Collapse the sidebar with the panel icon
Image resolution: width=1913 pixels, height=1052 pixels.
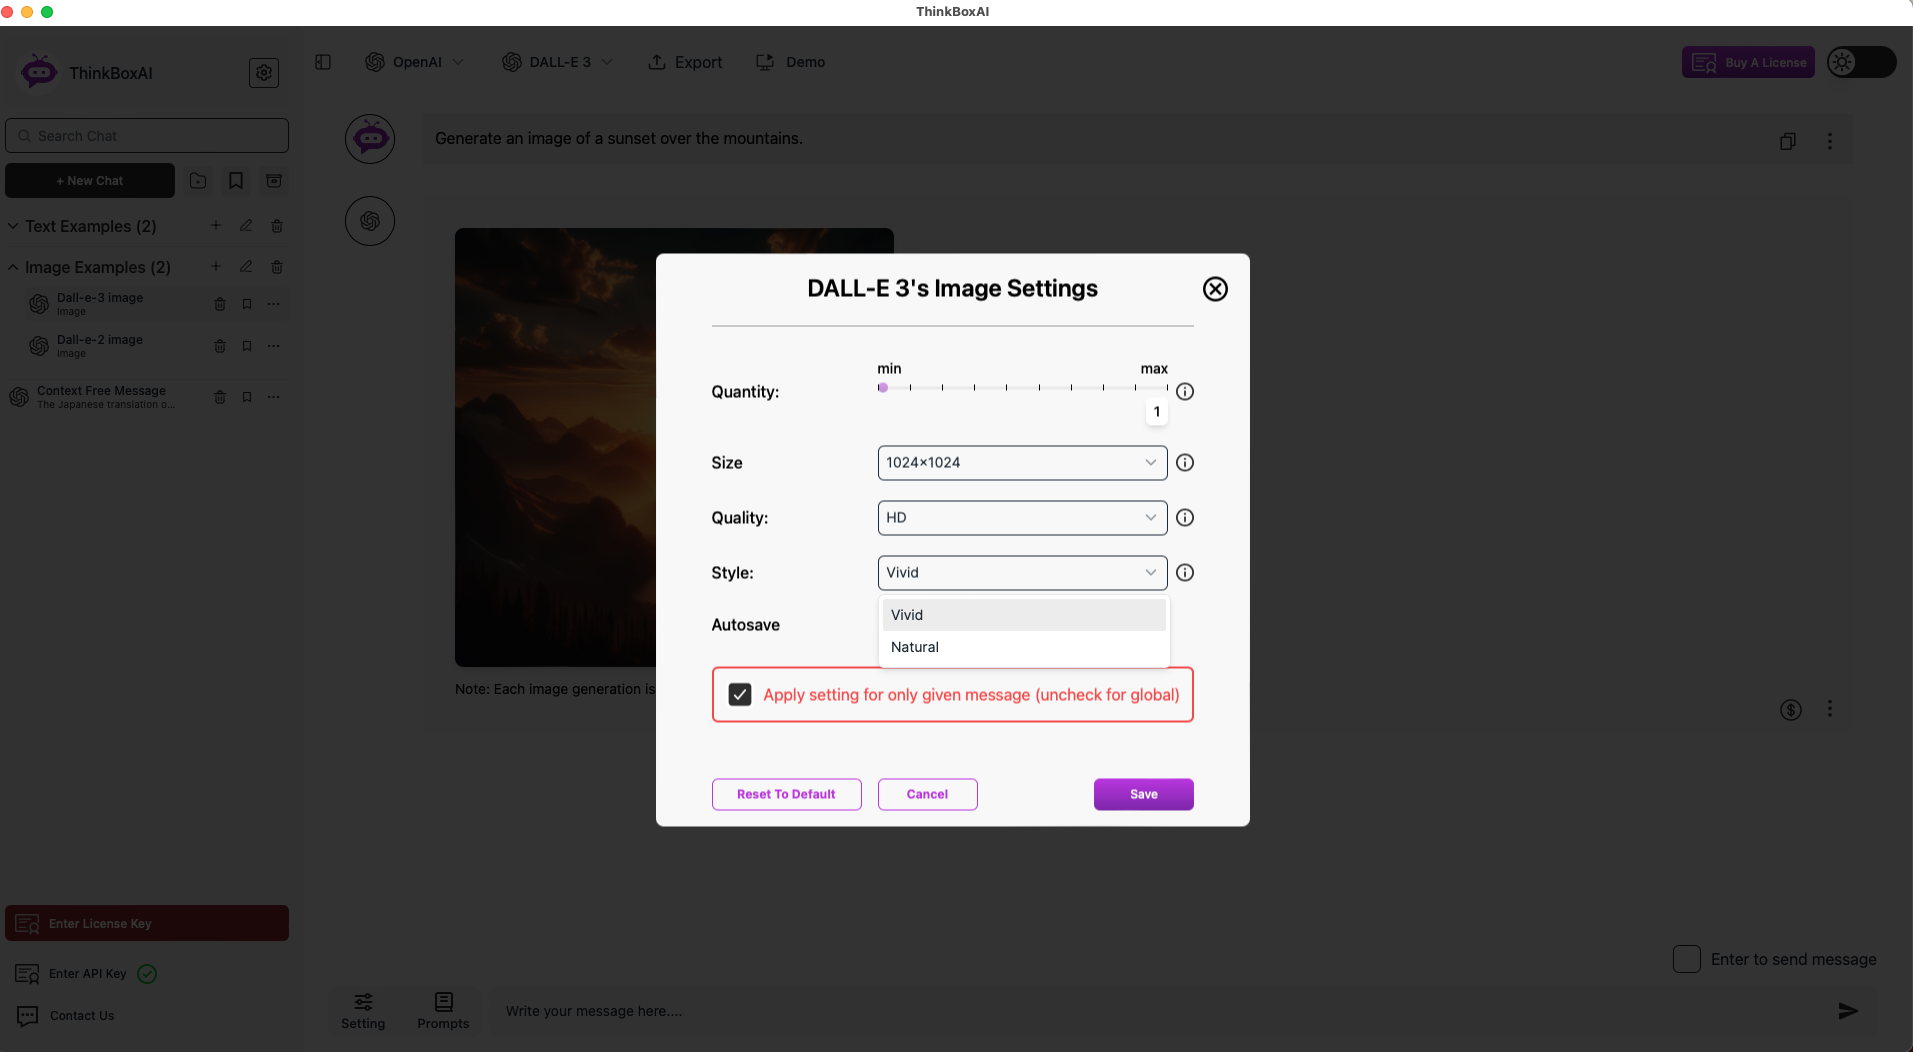[323, 62]
